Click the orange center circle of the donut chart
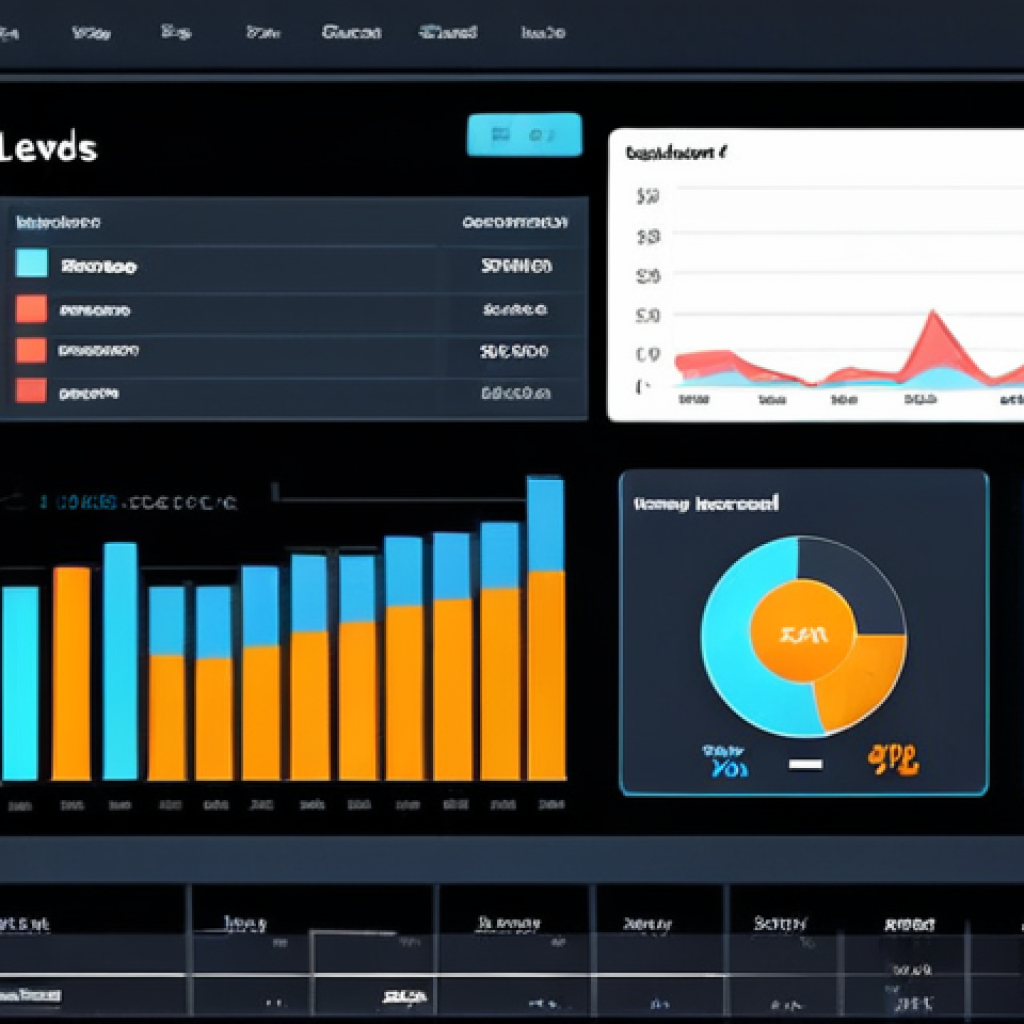 pos(803,632)
